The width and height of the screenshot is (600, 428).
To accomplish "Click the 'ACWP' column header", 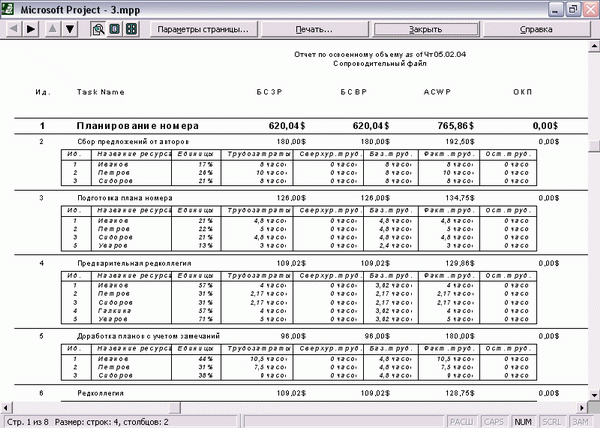I will pyautogui.click(x=437, y=92).
